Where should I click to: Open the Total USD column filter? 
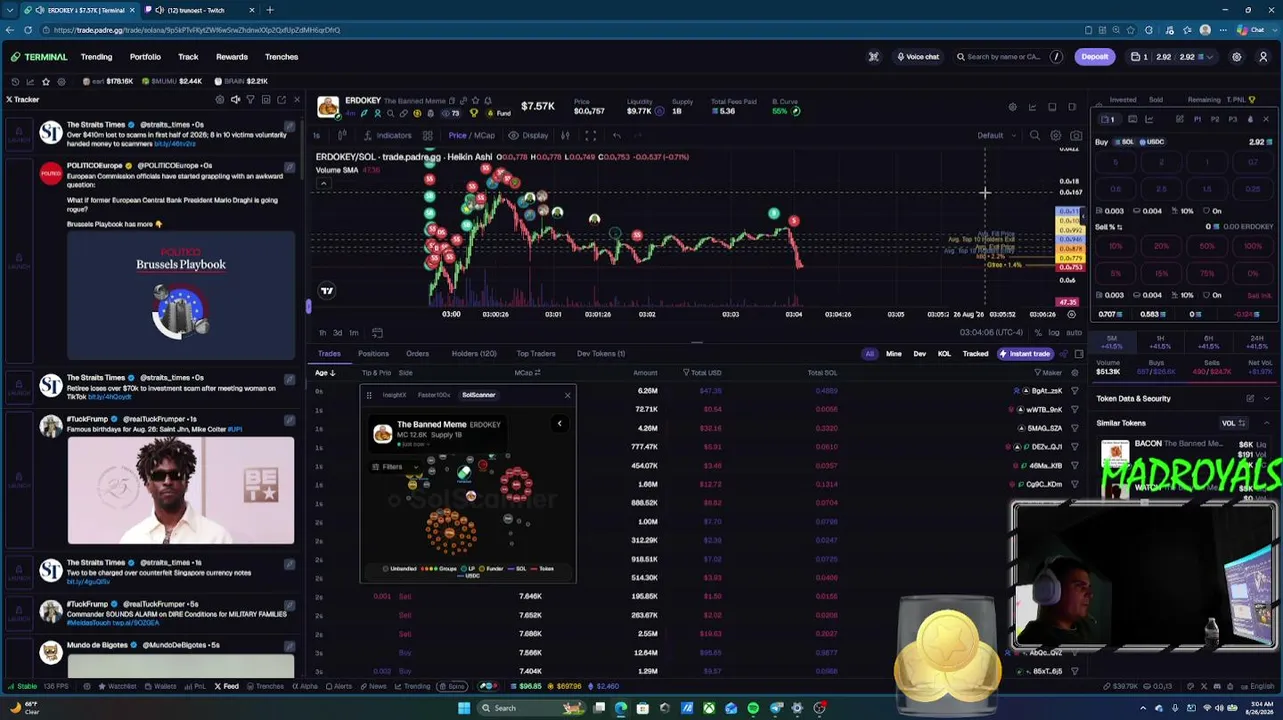[686, 373]
